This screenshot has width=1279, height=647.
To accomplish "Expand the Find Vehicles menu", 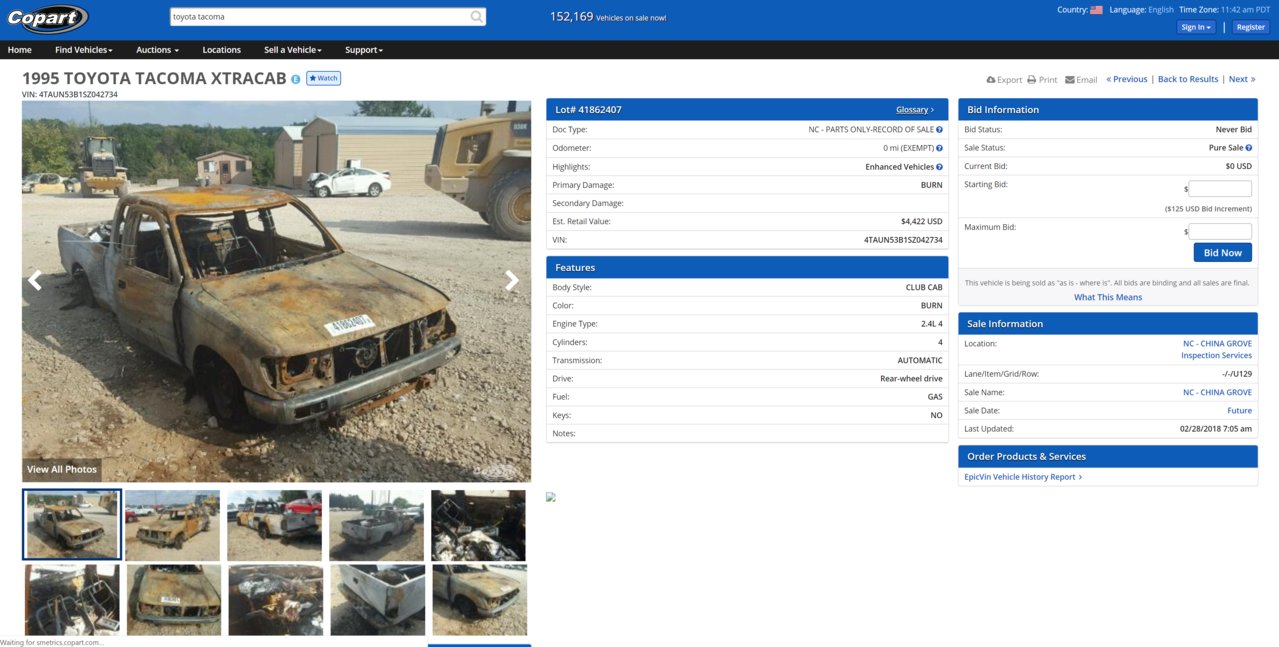I will pos(84,50).
